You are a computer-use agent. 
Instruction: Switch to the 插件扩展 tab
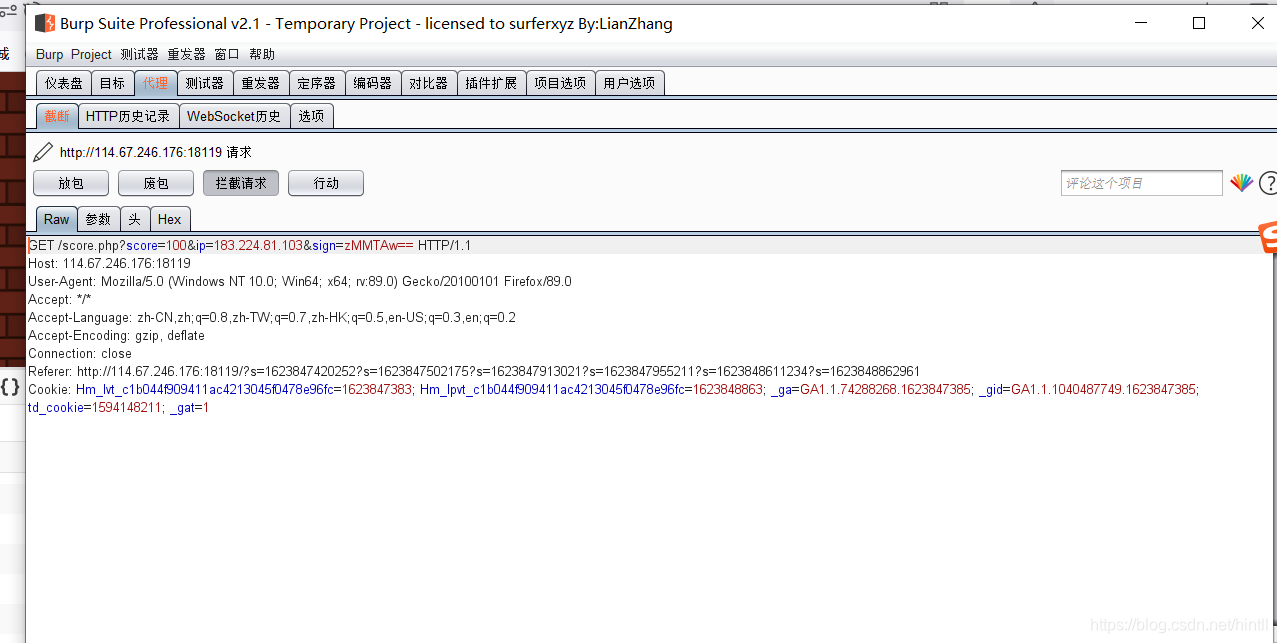pyautogui.click(x=491, y=83)
